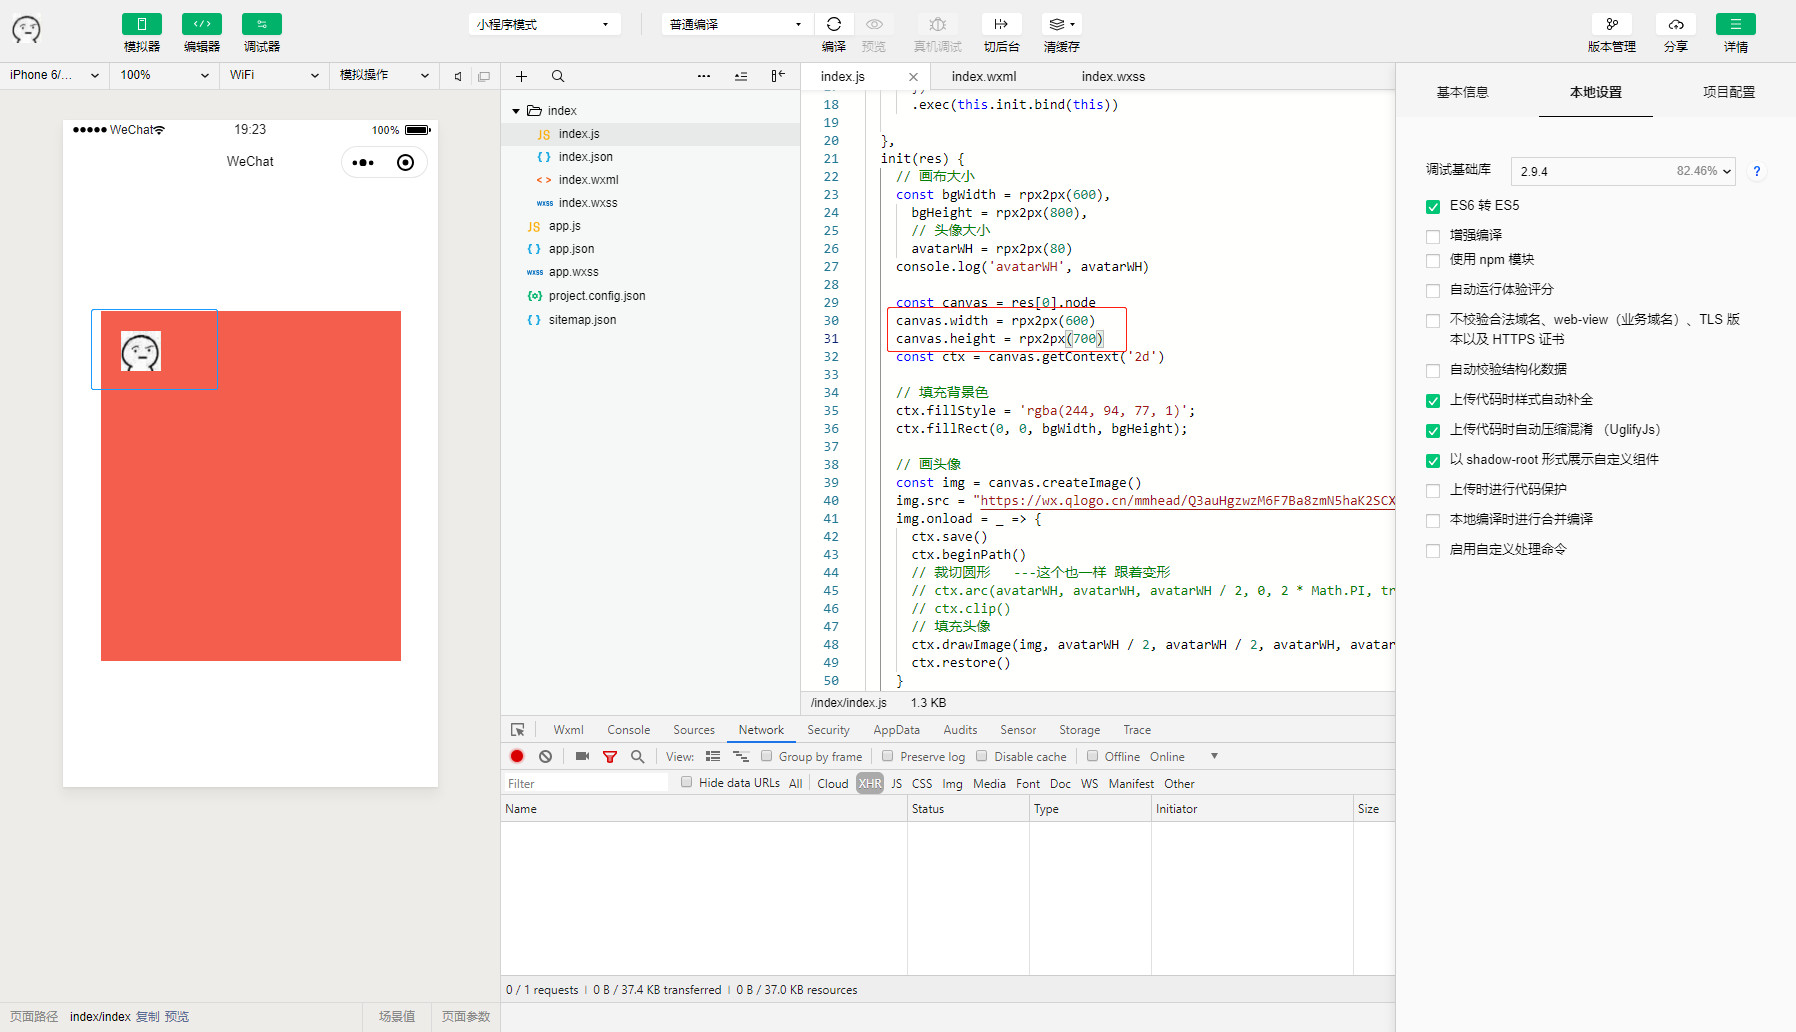Click the clear cache layers icon

1061,24
